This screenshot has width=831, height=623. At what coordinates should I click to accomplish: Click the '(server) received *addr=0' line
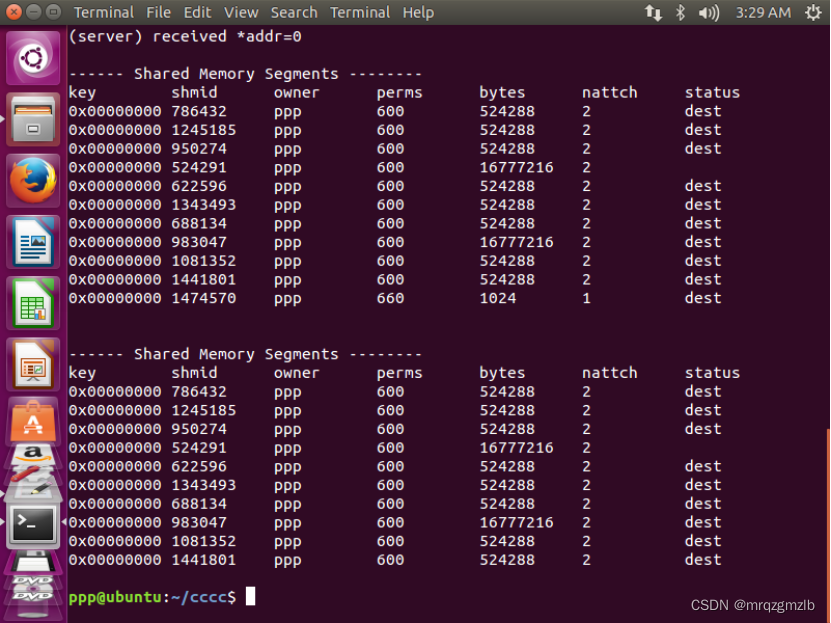[x=185, y=37]
